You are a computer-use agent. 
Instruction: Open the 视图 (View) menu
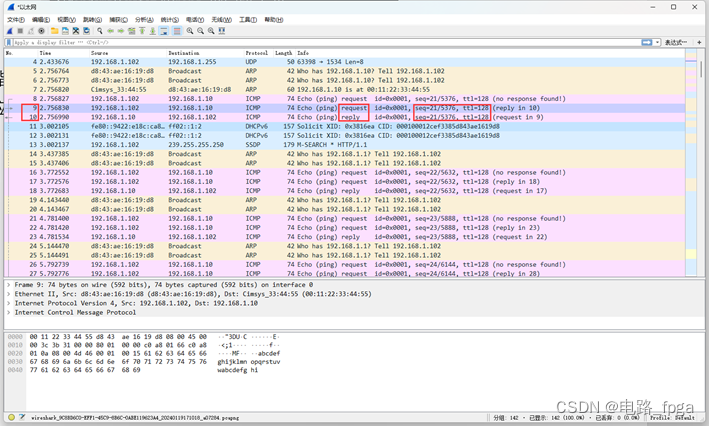pyautogui.click(x=66, y=19)
